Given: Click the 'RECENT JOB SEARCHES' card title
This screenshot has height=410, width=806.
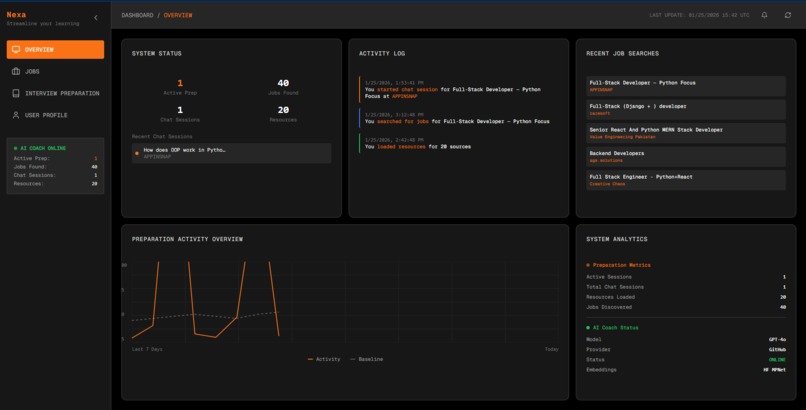Looking at the screenshot, I should (x=622, y=53).
